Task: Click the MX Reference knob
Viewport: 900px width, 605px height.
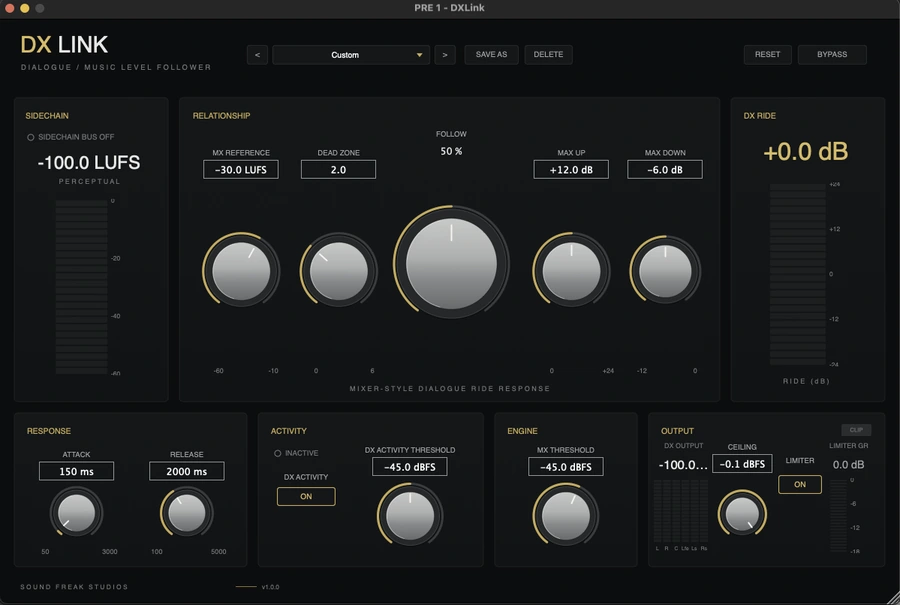Action: point(241,270)
